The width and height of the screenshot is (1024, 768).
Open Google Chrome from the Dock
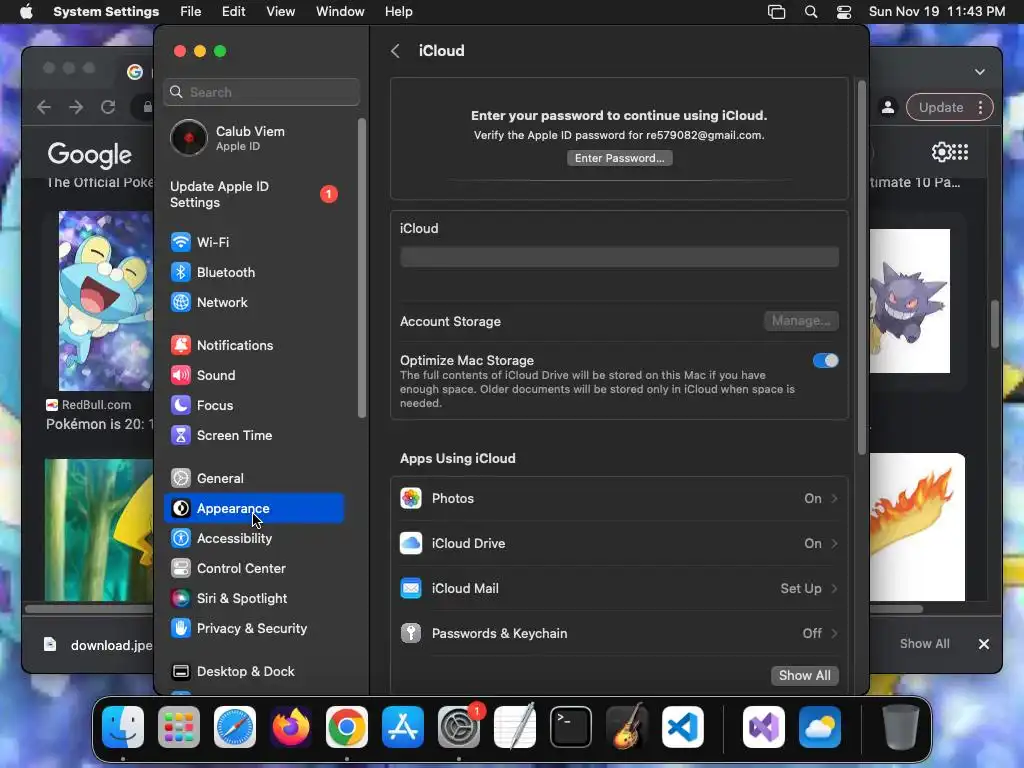347,727
